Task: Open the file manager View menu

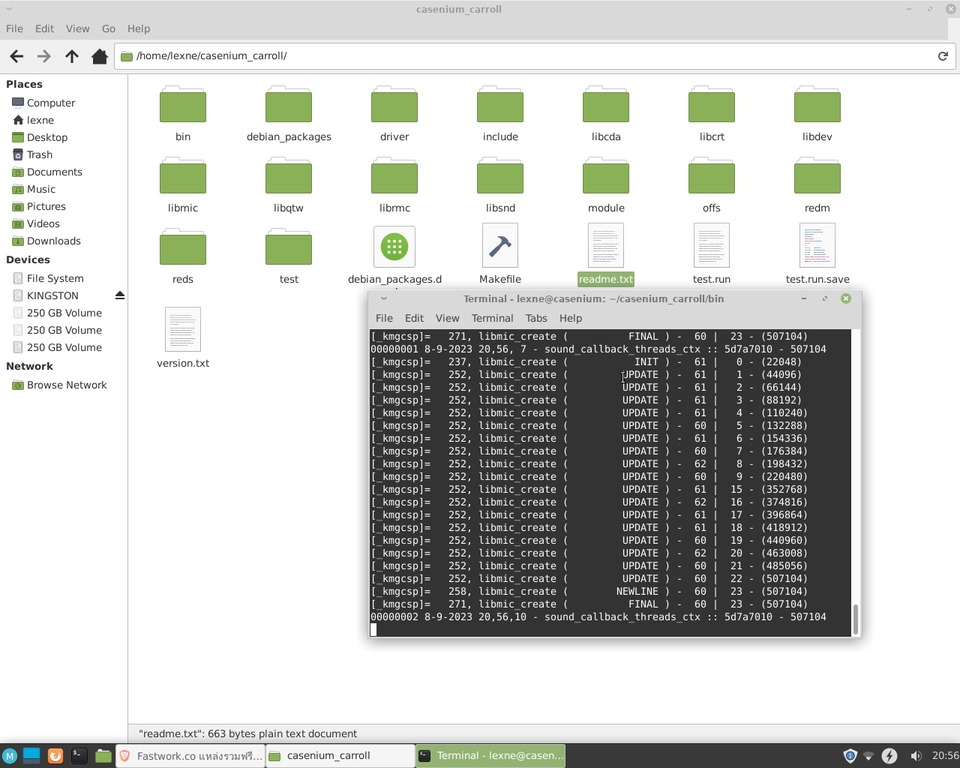Action: coord(78,29)
